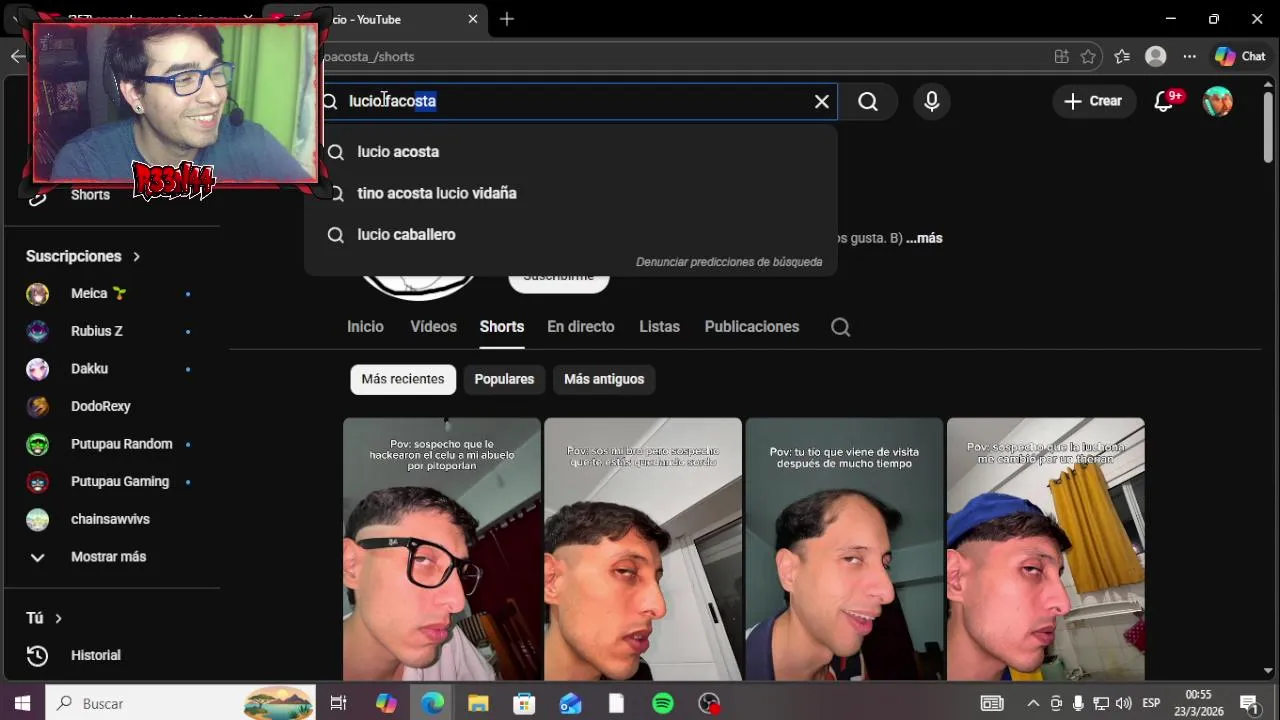This screenshot has width=1280, height=720.
Task: Show hidden system tray icons
Action: 1033,704
